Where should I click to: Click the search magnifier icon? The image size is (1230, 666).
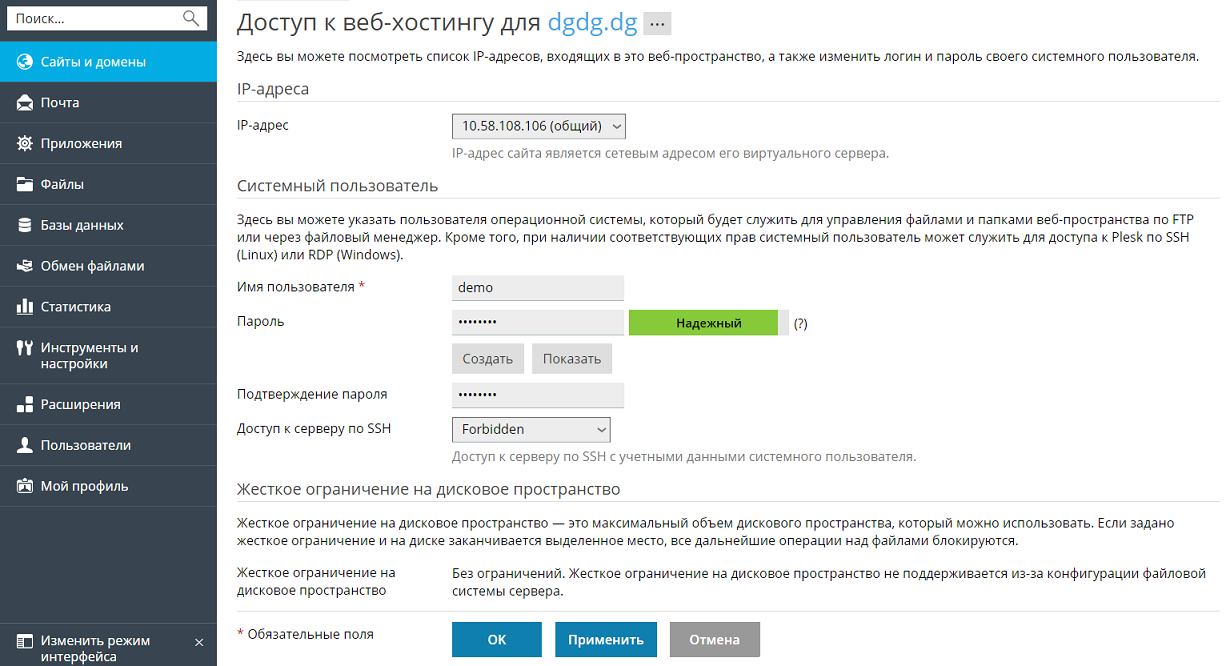coord(191,18)
